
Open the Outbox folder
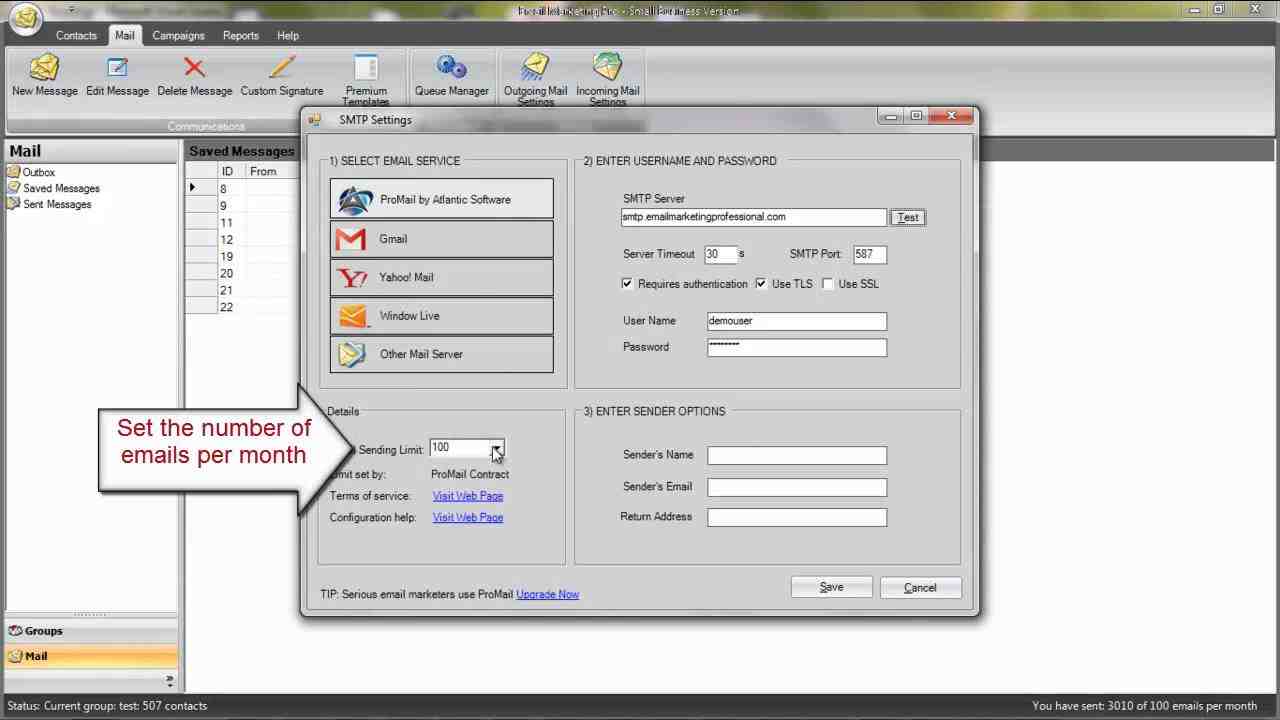tap(31, 172)
